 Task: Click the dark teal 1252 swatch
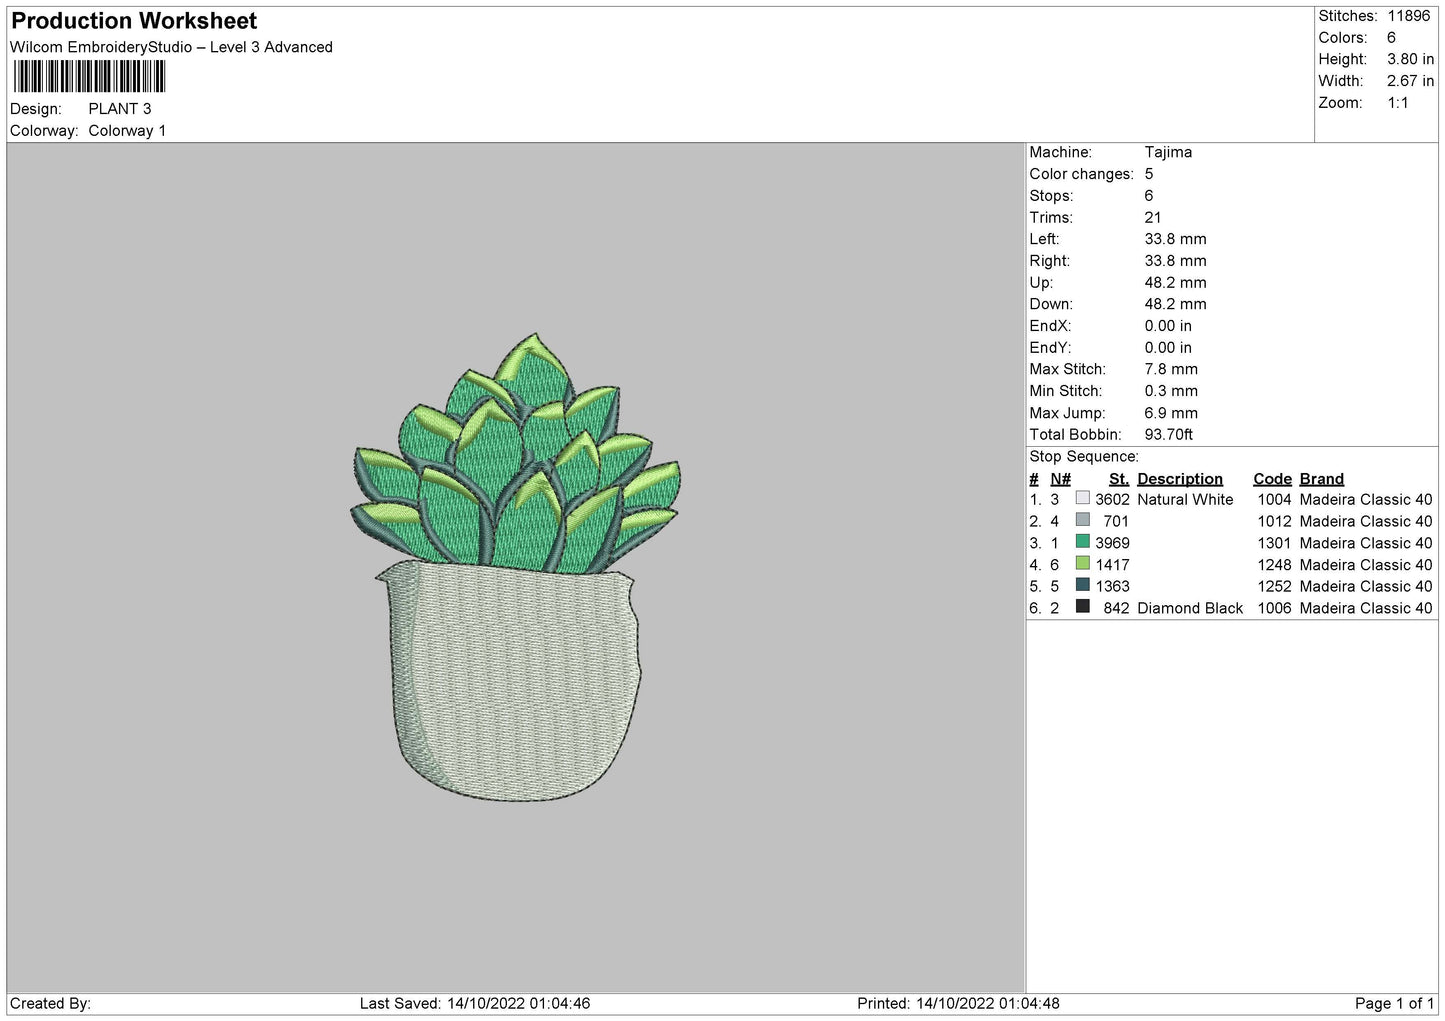coord(1082,585)
